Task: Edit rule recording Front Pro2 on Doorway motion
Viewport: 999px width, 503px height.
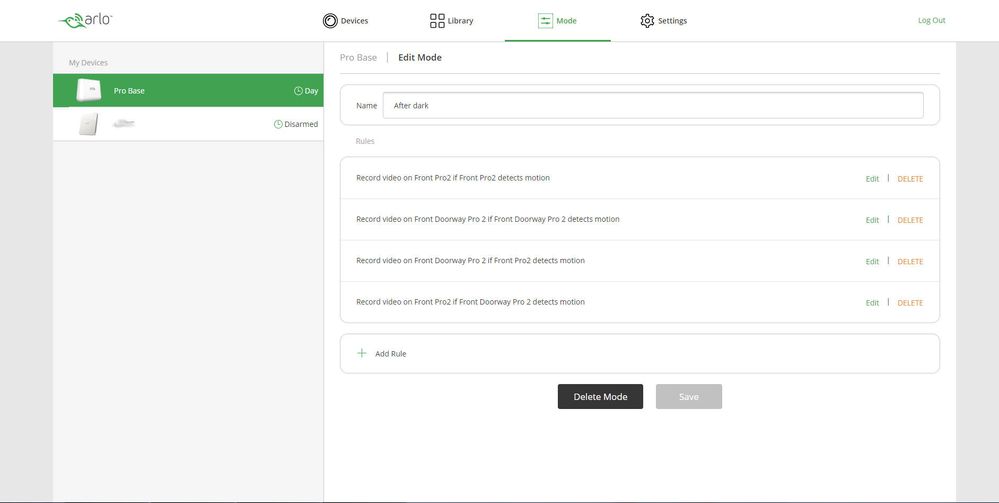Action: [872, 303]
